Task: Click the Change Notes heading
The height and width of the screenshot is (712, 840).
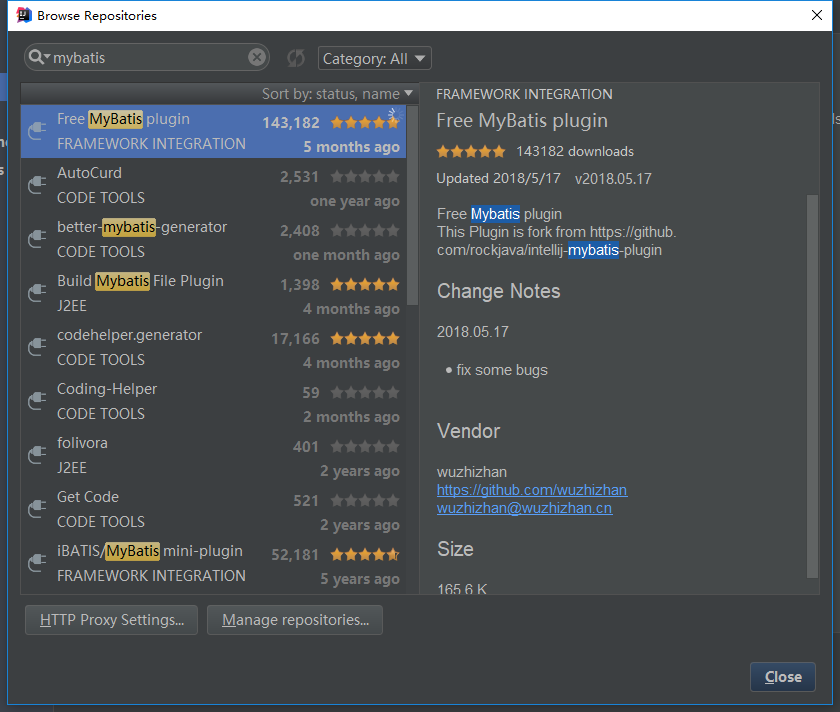Action: tap(499, 291)
